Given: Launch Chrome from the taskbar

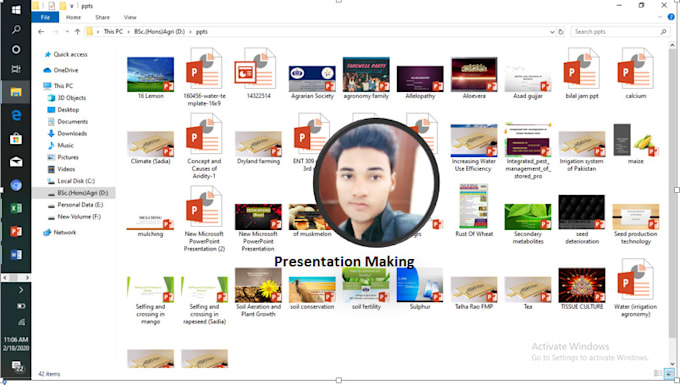Looking at the screenshot, I should click(x=16, y=185).
